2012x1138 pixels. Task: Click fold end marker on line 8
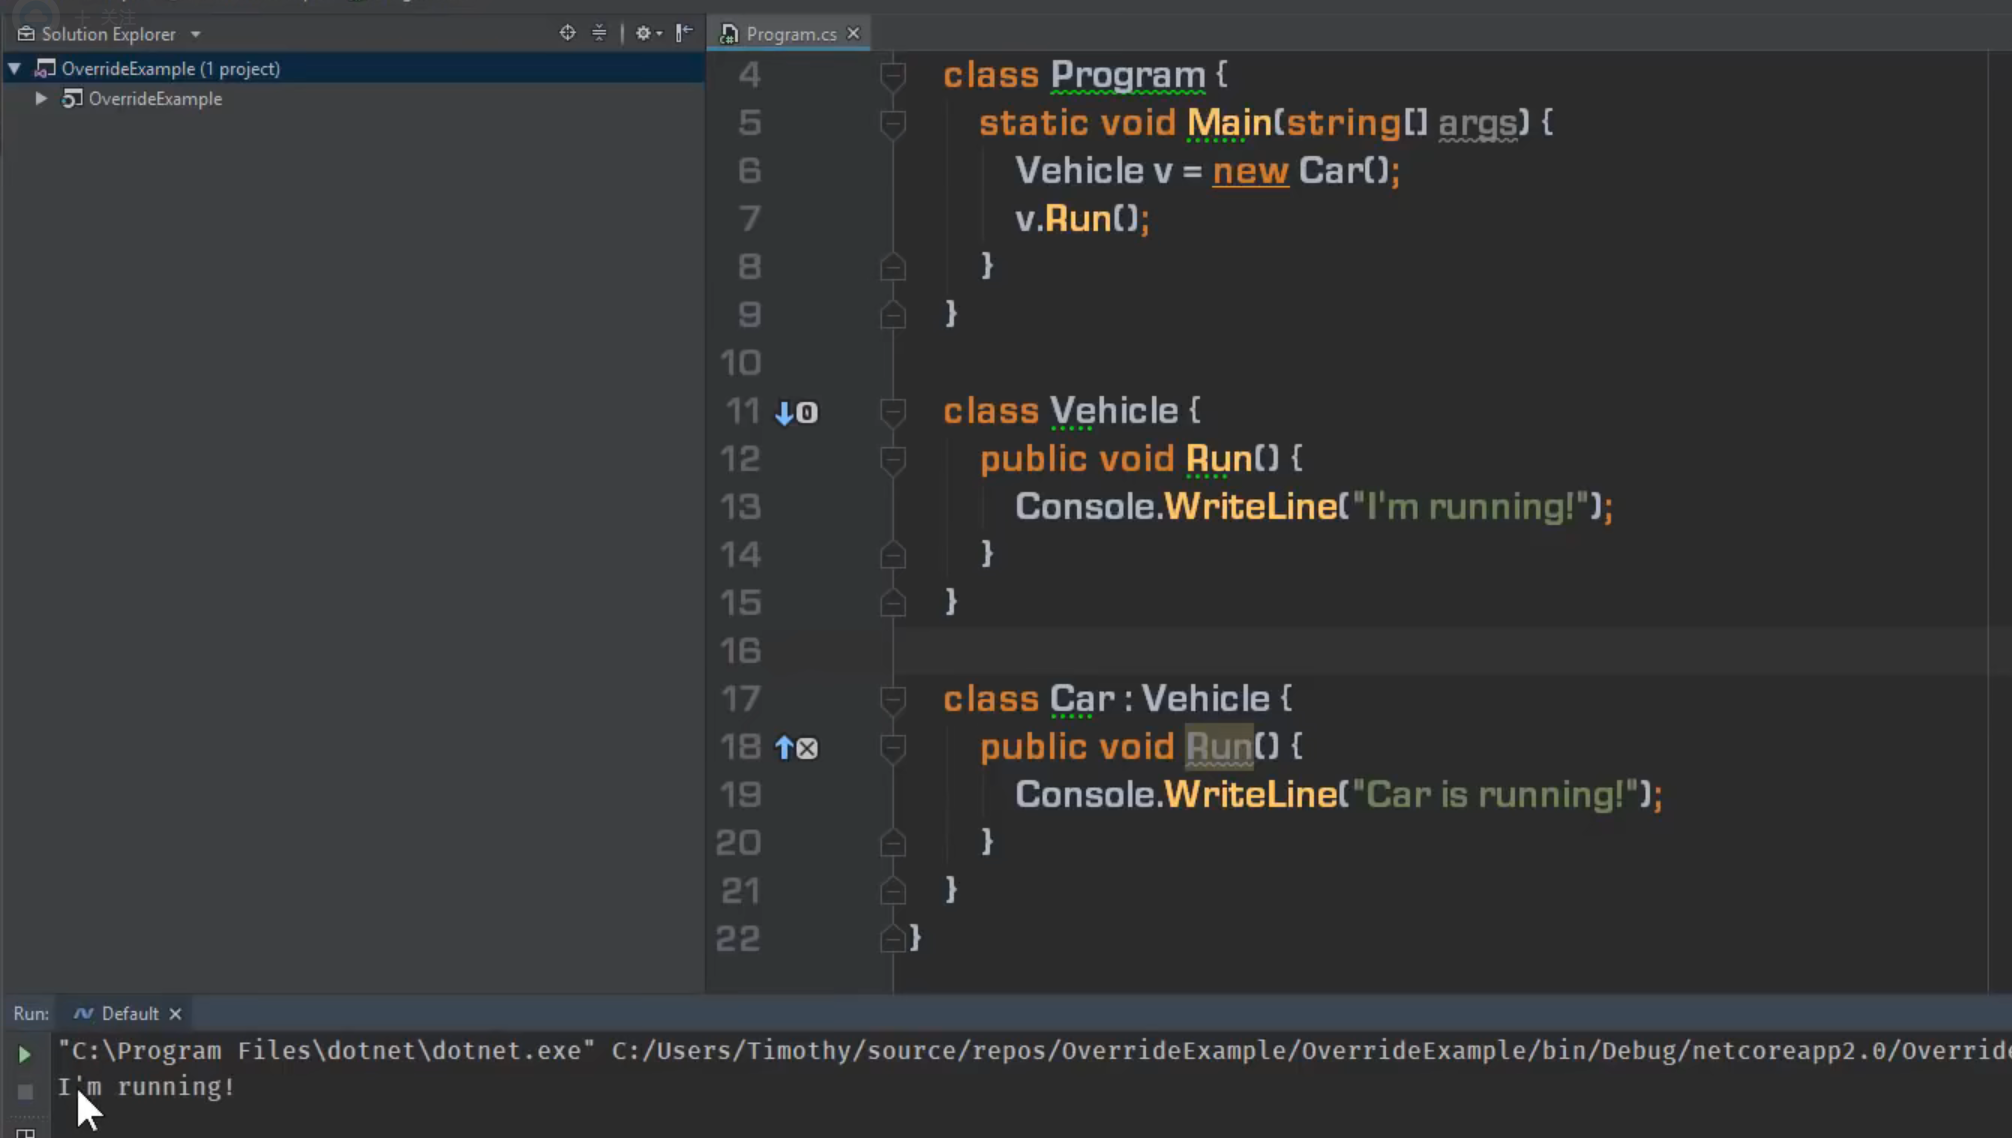click(x=893, y=267)
